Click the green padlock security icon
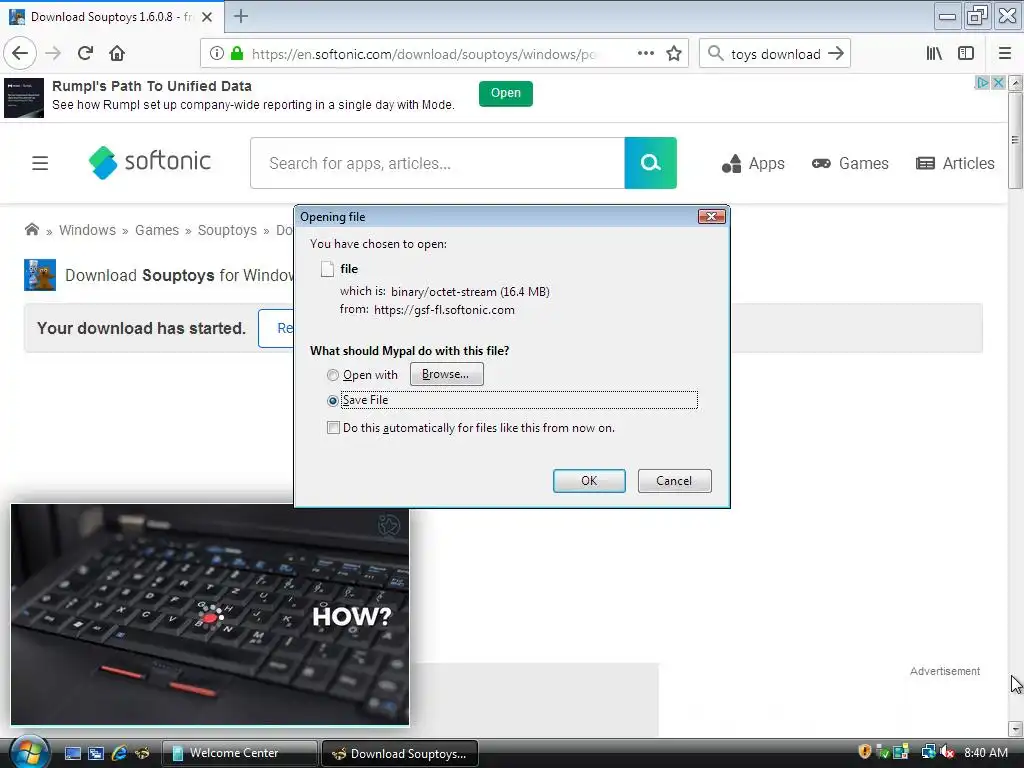Screen dimensions: 1024x768 tap(237, 54)
